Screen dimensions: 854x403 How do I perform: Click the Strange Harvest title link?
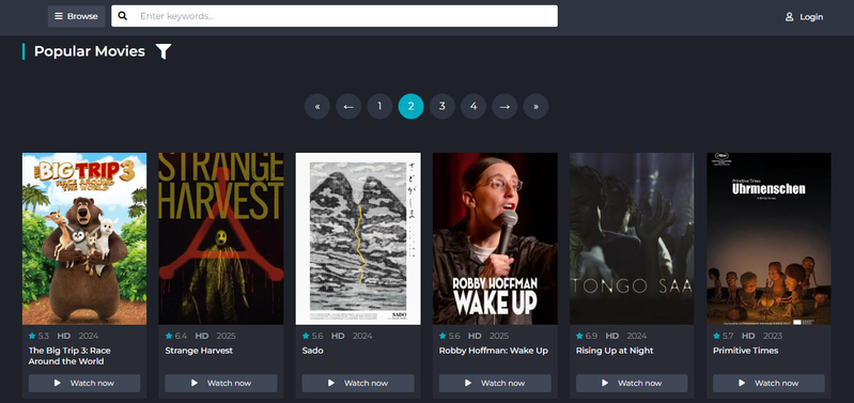(x=199, y=351)
